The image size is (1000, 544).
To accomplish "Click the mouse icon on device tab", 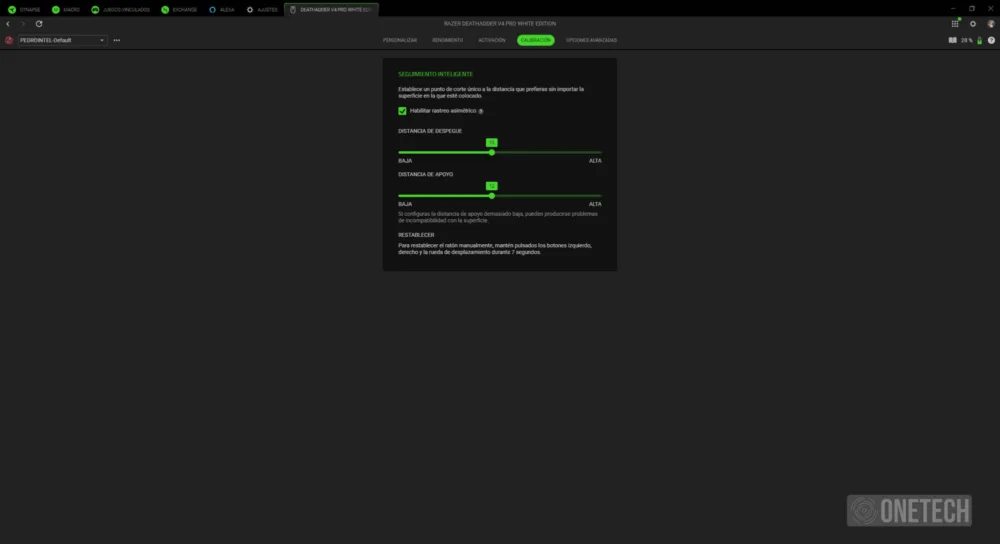I will (293, 10).
